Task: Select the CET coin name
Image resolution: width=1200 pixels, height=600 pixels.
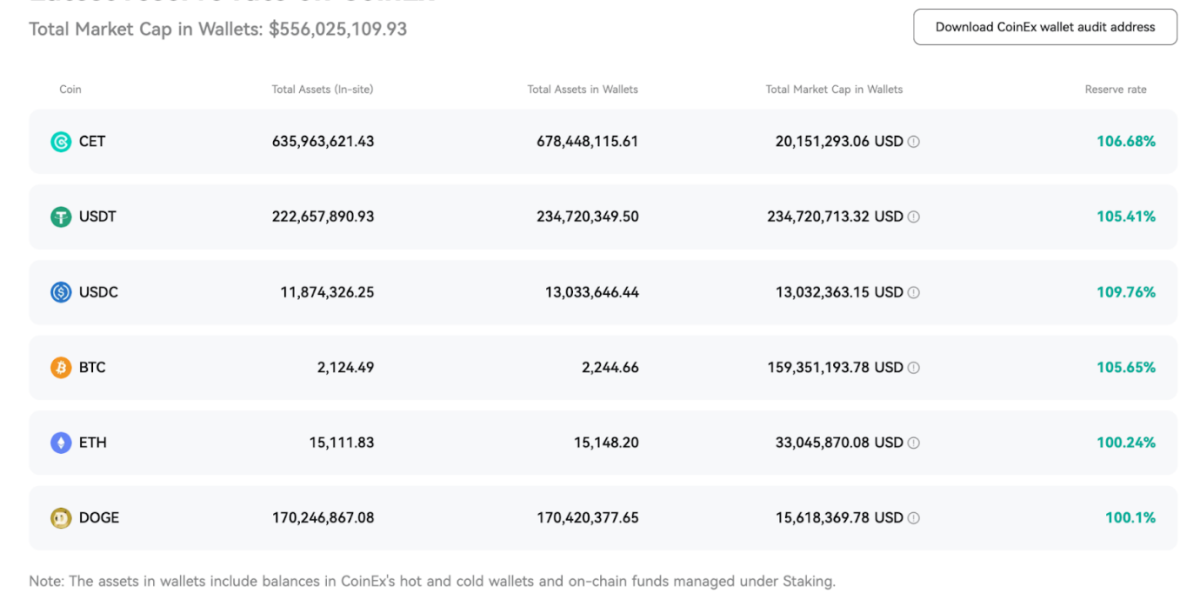Action: pos(92,142)
